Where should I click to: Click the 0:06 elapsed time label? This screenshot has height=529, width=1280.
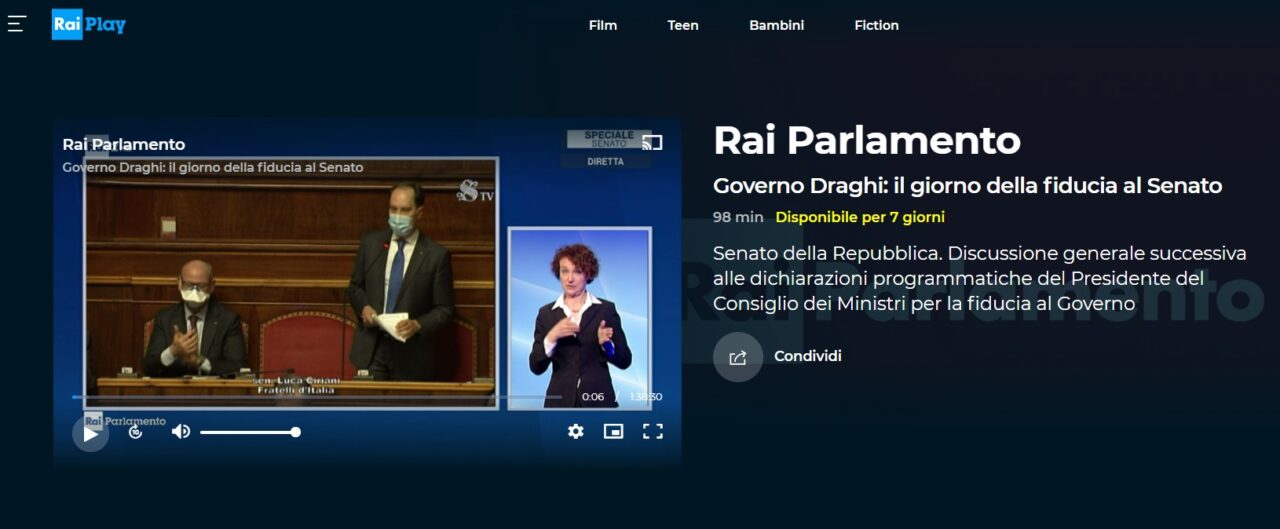593,397
